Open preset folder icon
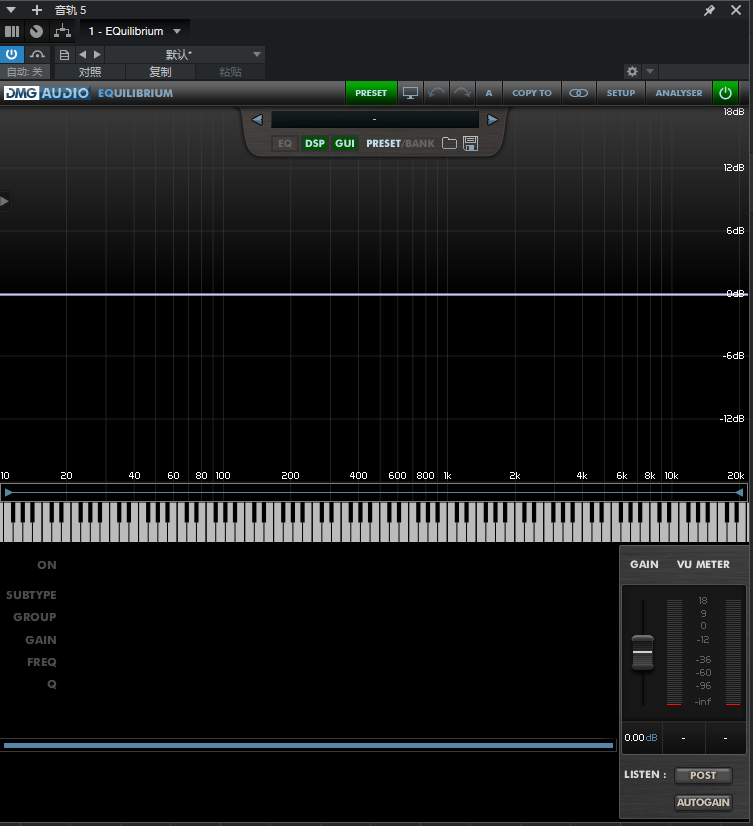Screen dimensions: 753x826 [x=449, y=143]
